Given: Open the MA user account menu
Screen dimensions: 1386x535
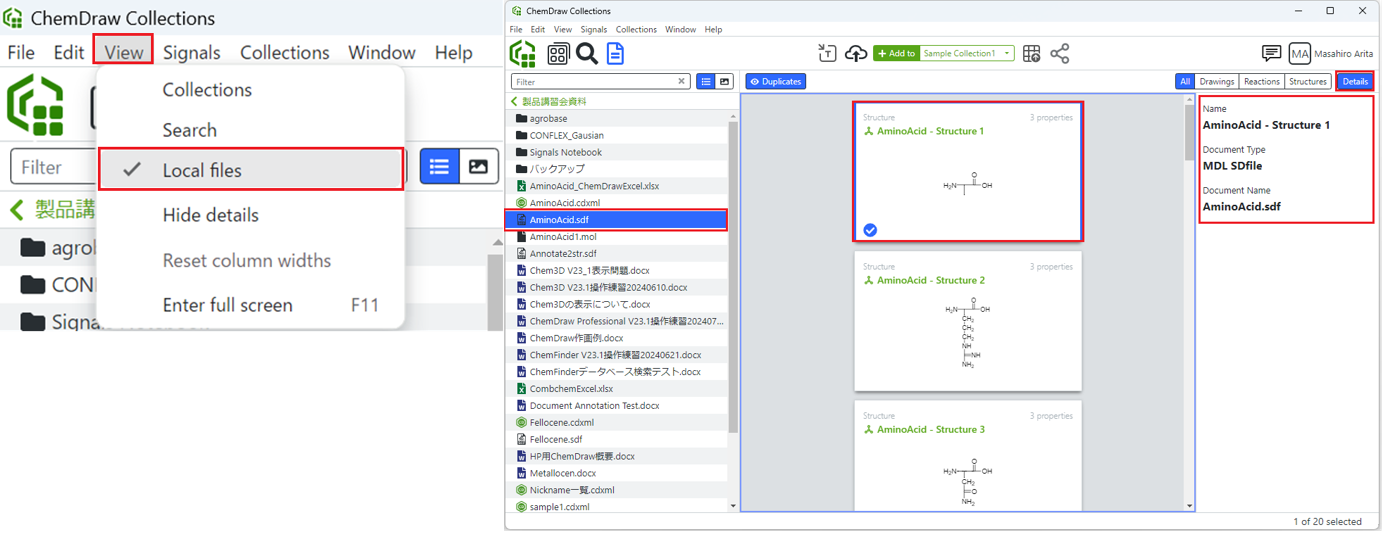Looking at the screenshot, I should 1299,54.
